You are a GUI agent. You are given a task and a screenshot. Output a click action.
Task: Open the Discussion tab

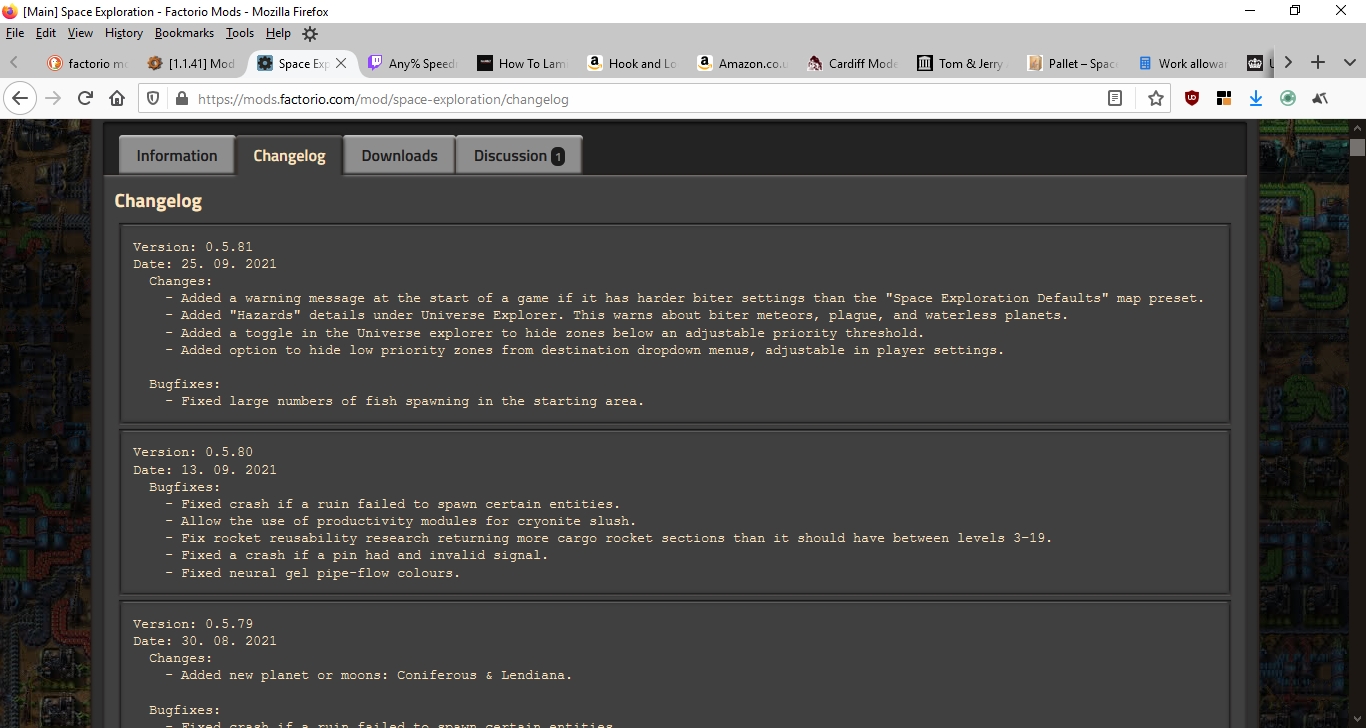[x=518, y=156]
